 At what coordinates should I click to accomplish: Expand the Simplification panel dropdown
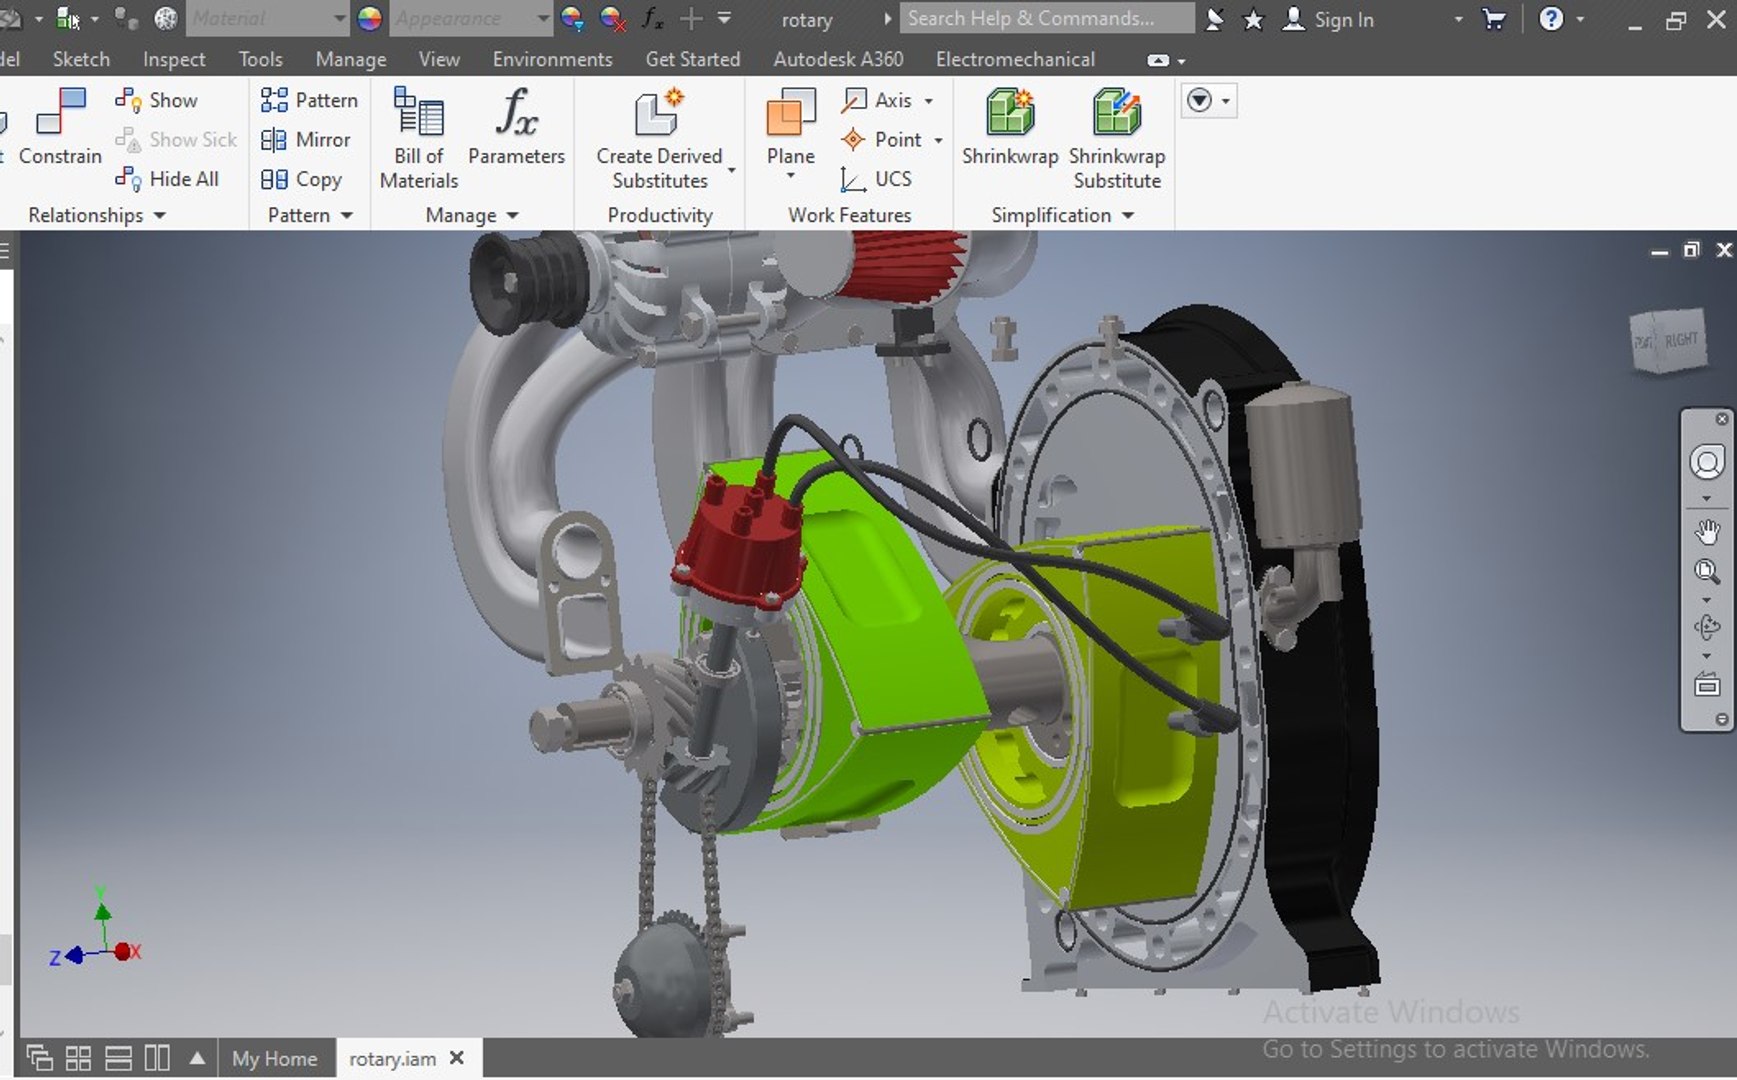[x=1128, y=215]
